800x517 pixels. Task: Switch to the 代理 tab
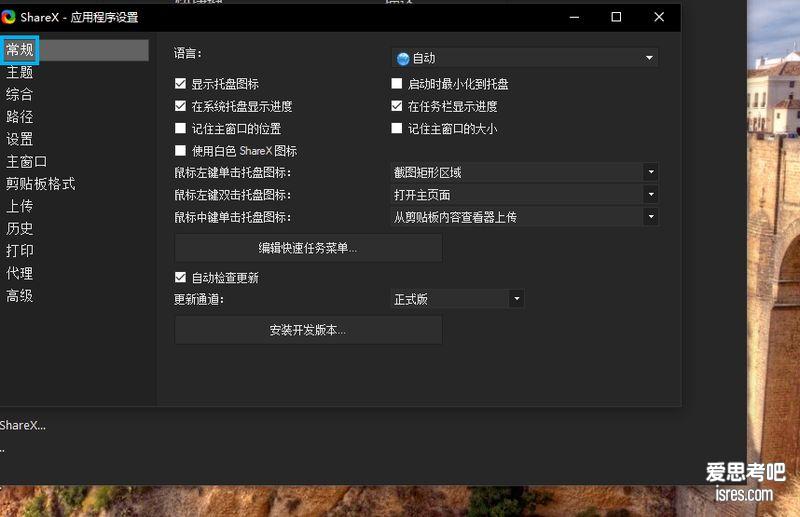click(x=20, y=273)
